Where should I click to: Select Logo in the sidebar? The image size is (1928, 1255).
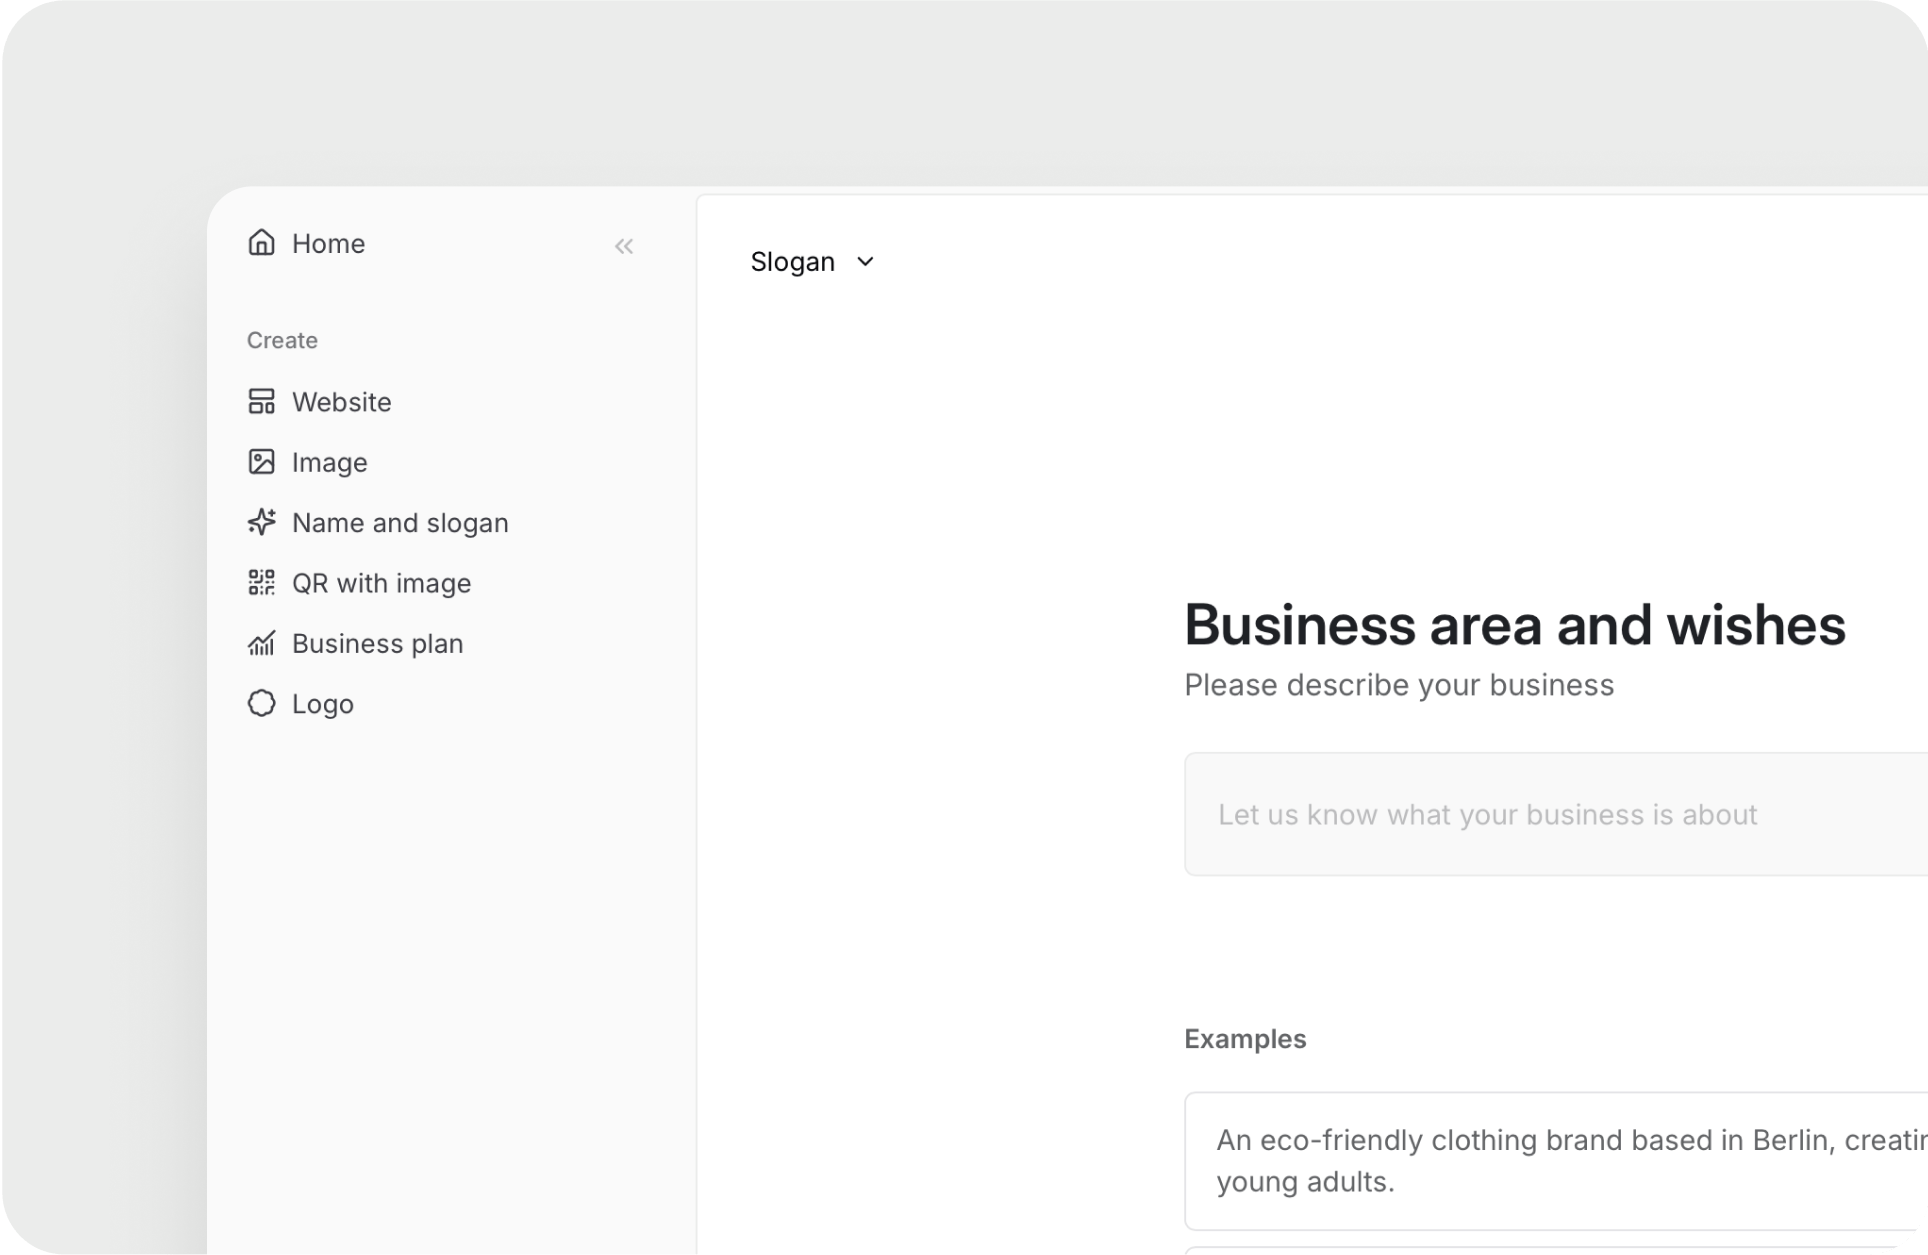[322, 704]
